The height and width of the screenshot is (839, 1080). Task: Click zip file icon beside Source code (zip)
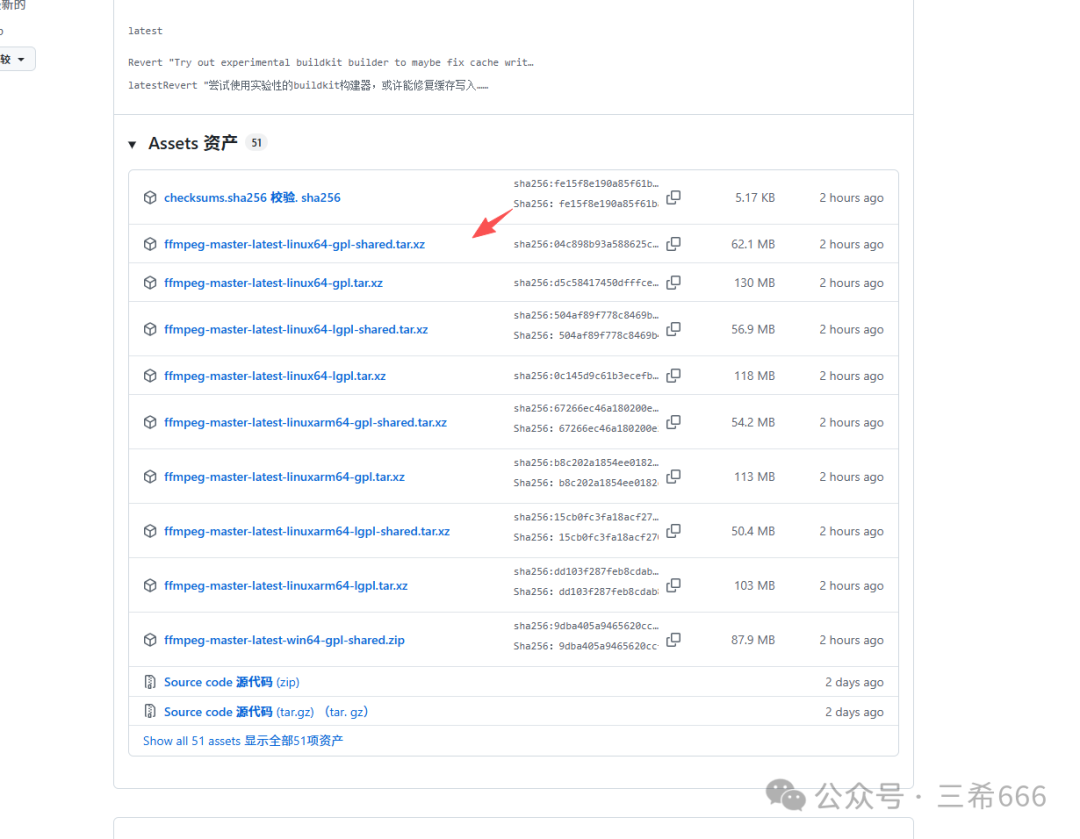tap(149, 682)
